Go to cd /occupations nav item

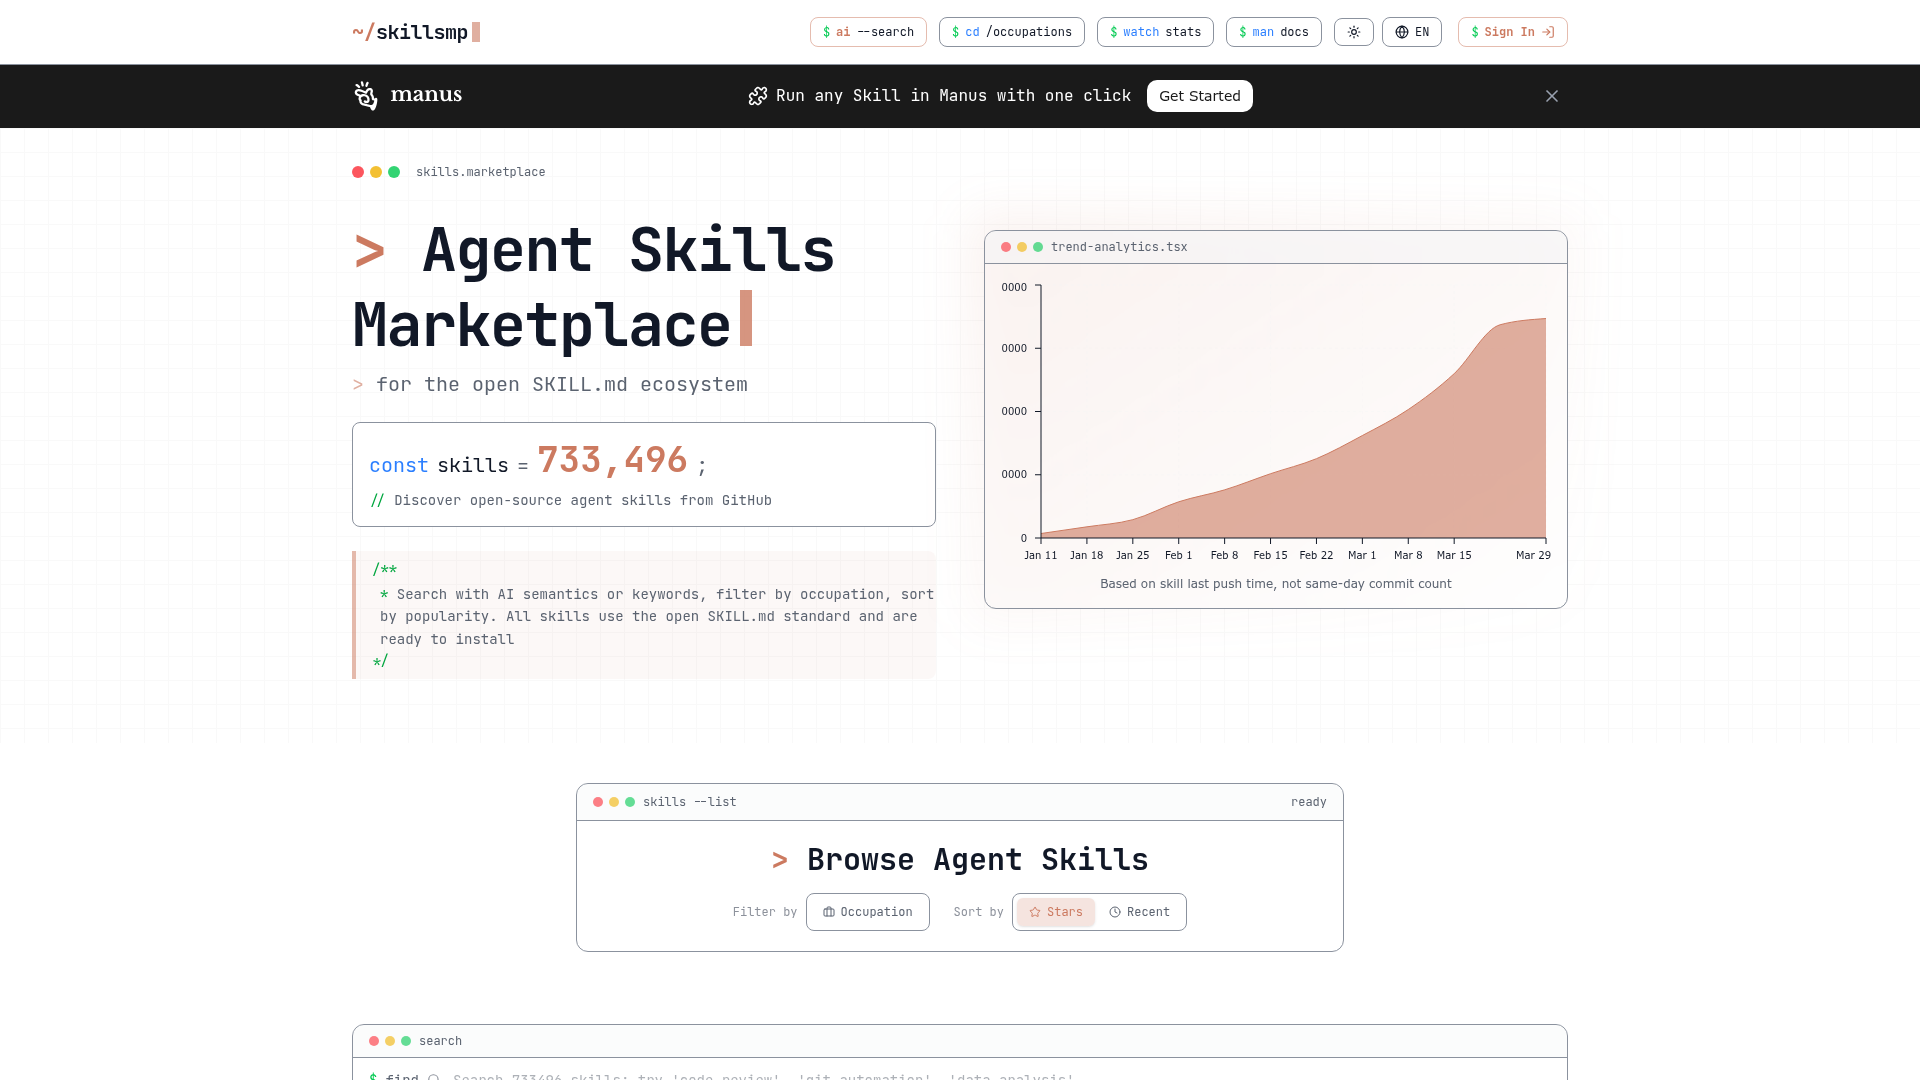click(x=1011, y=32)
